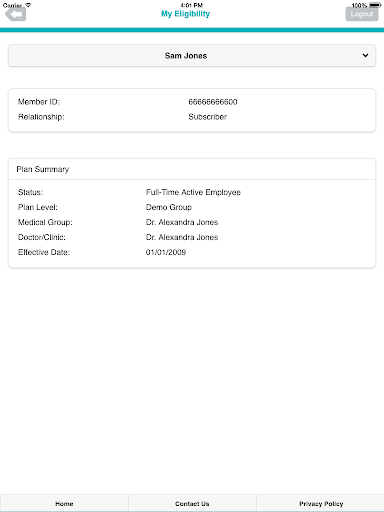Open the Contact Us tab
The image size is (384, 512).
192,503
